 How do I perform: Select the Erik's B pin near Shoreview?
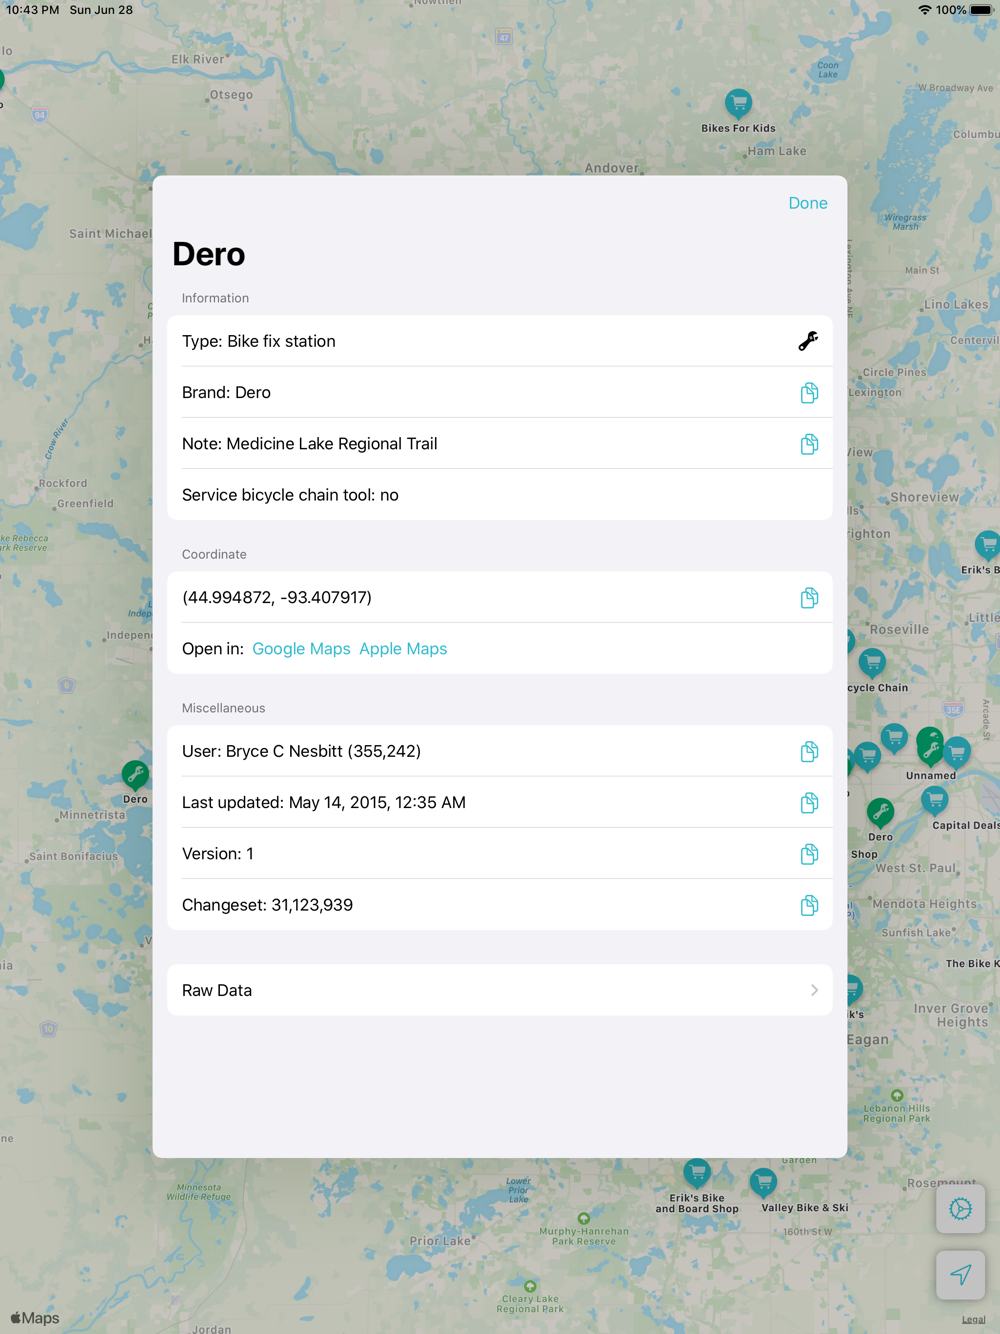(987, 545)
